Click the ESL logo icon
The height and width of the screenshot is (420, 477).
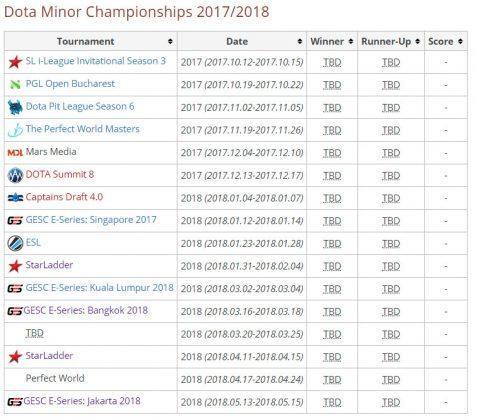coord(15,243)
